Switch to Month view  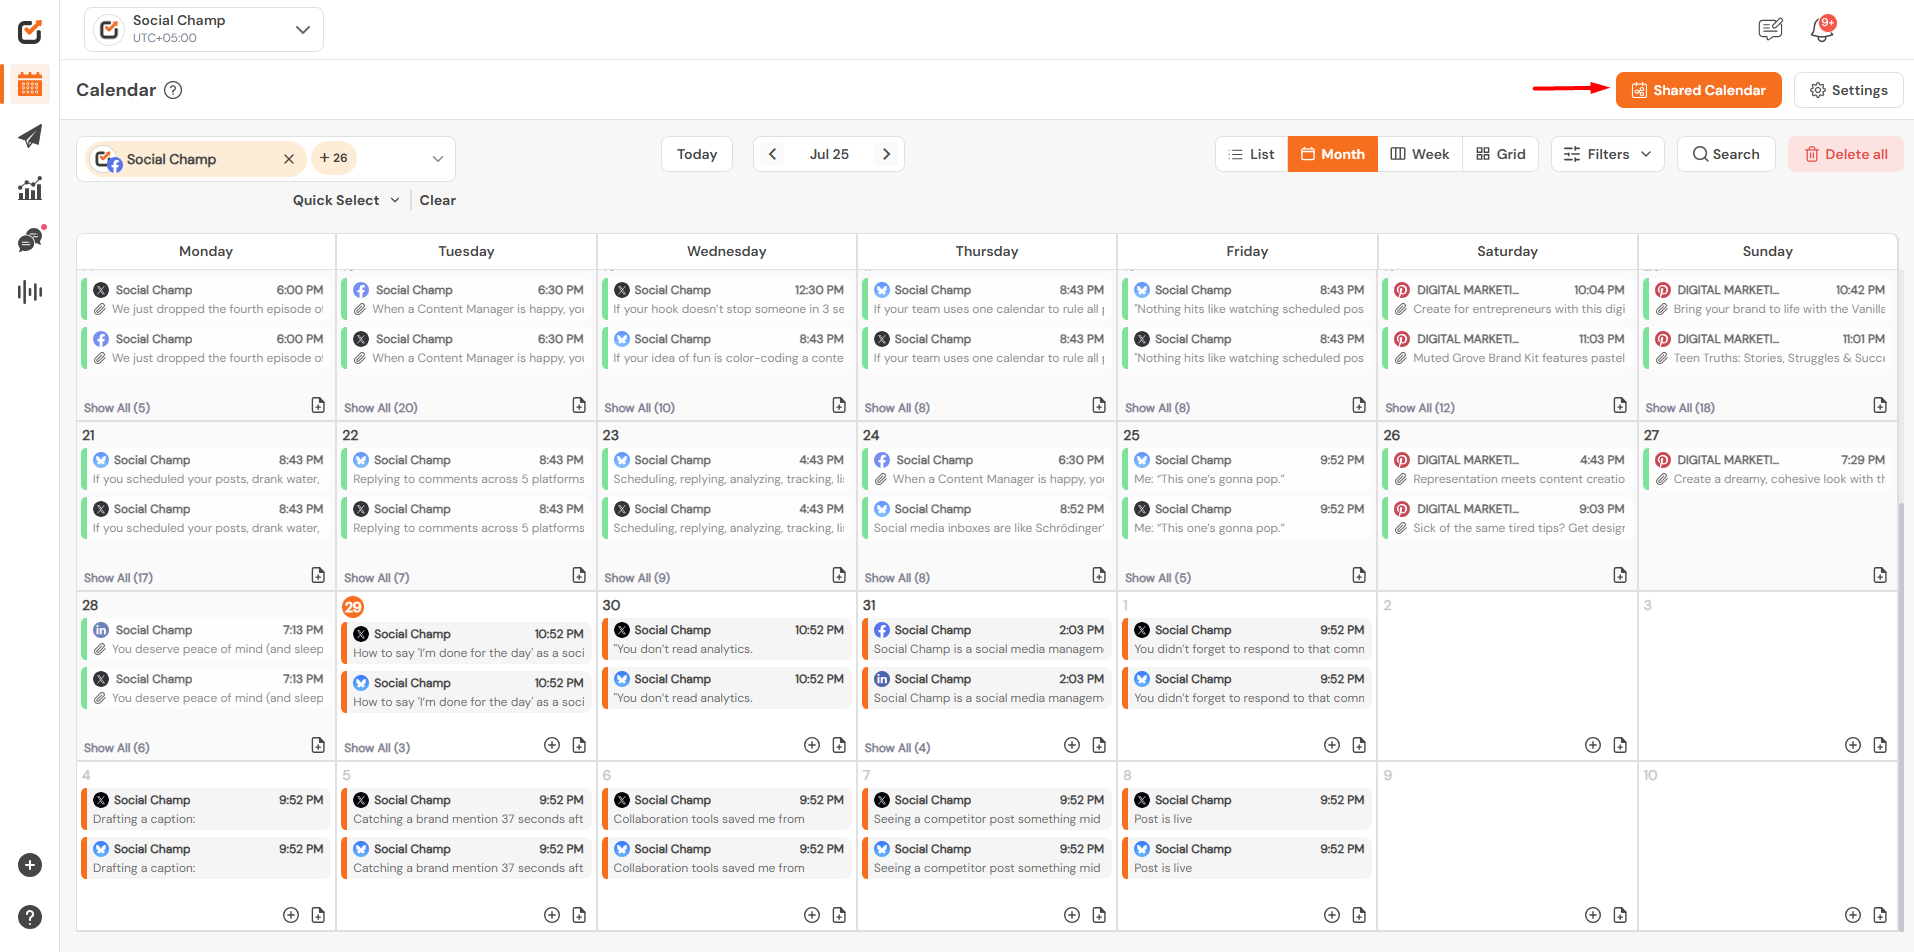(x=1333, y=154)
